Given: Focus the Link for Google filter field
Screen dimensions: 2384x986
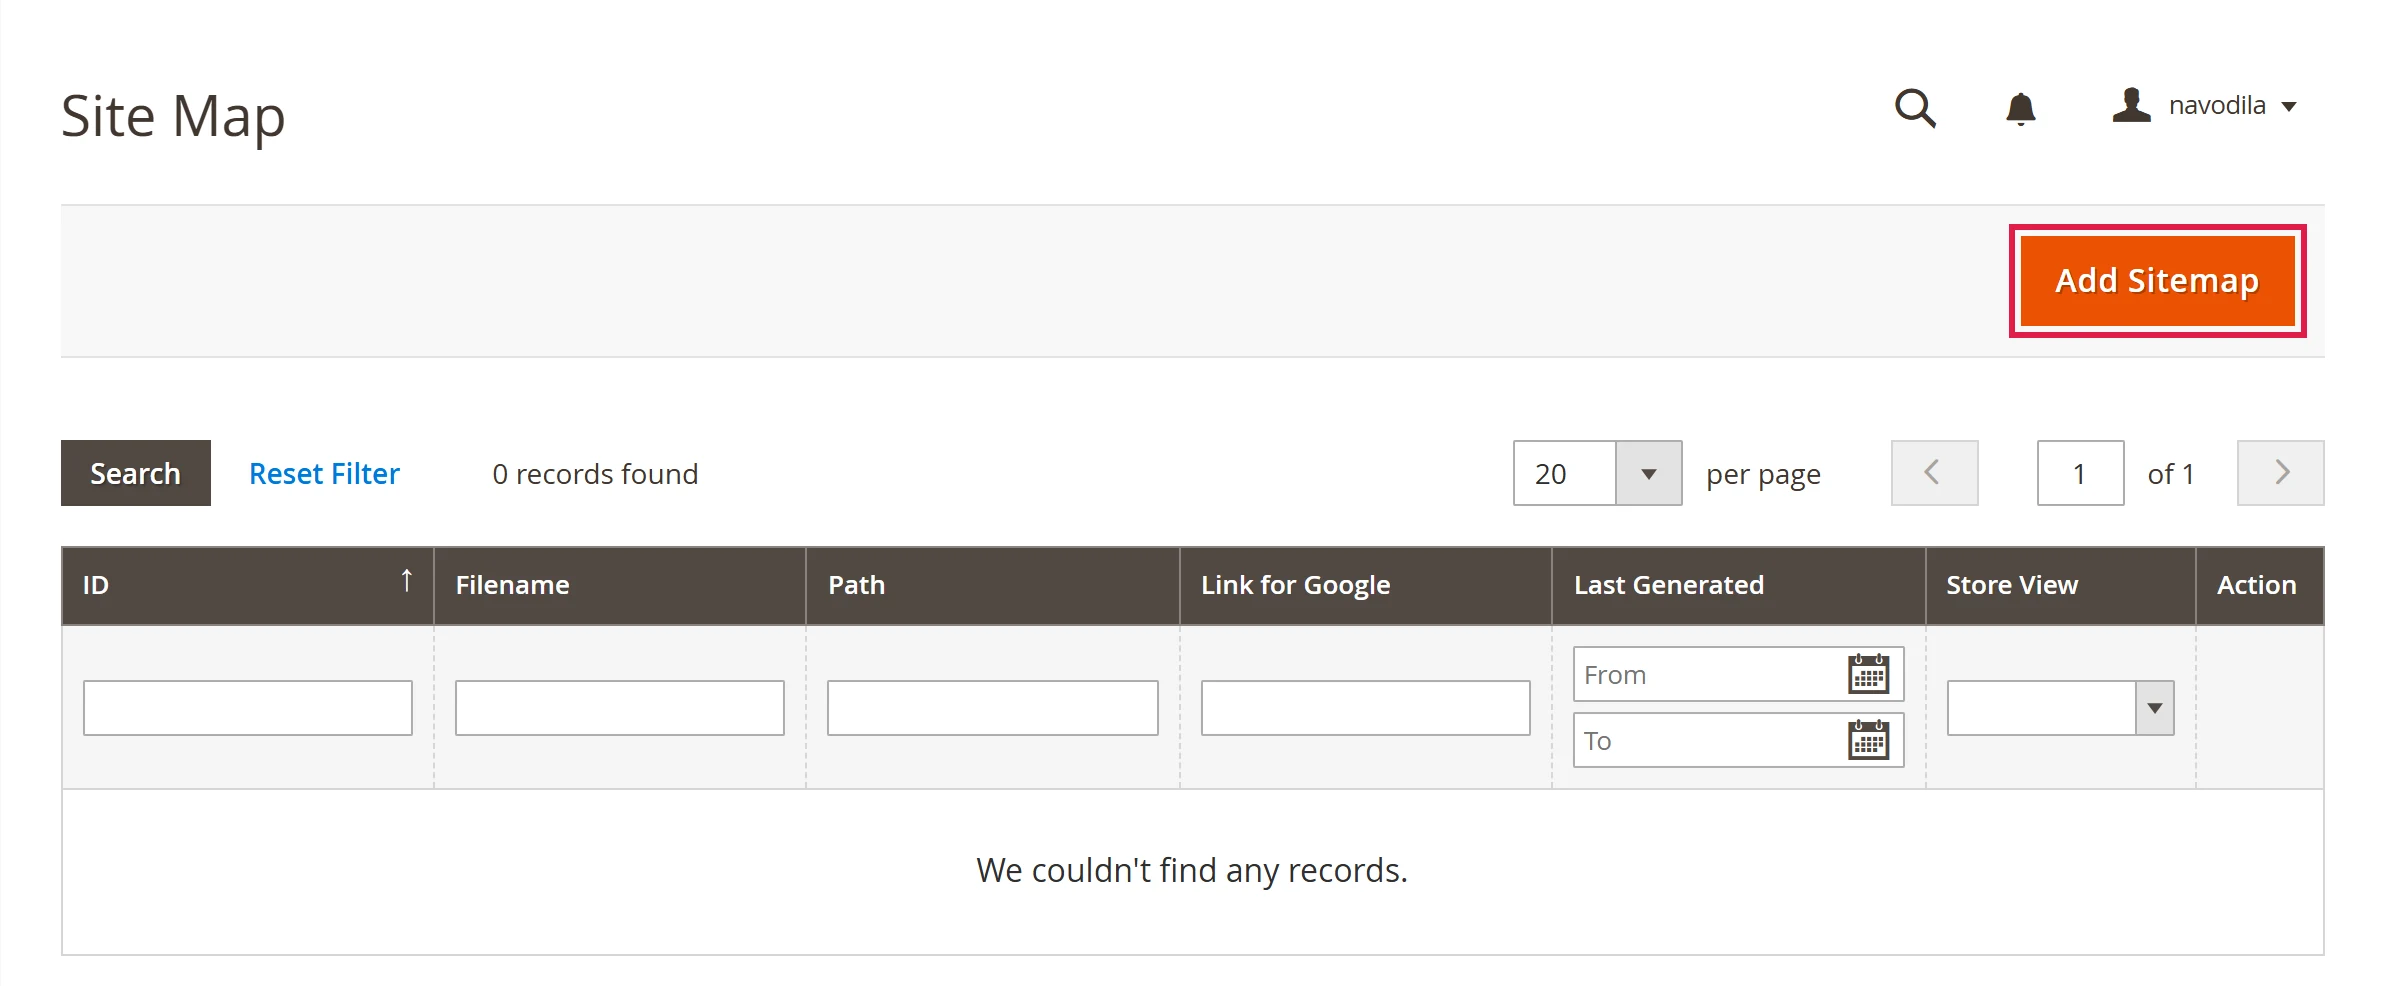Looking at the screenshot, I should pyautogui.click(x=1366, y=708).
